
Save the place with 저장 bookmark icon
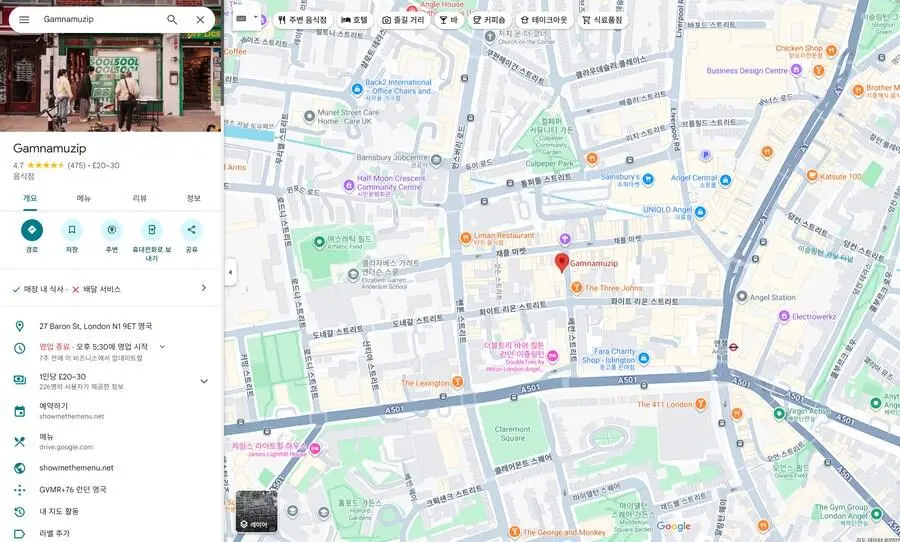[x=72, y=230]
